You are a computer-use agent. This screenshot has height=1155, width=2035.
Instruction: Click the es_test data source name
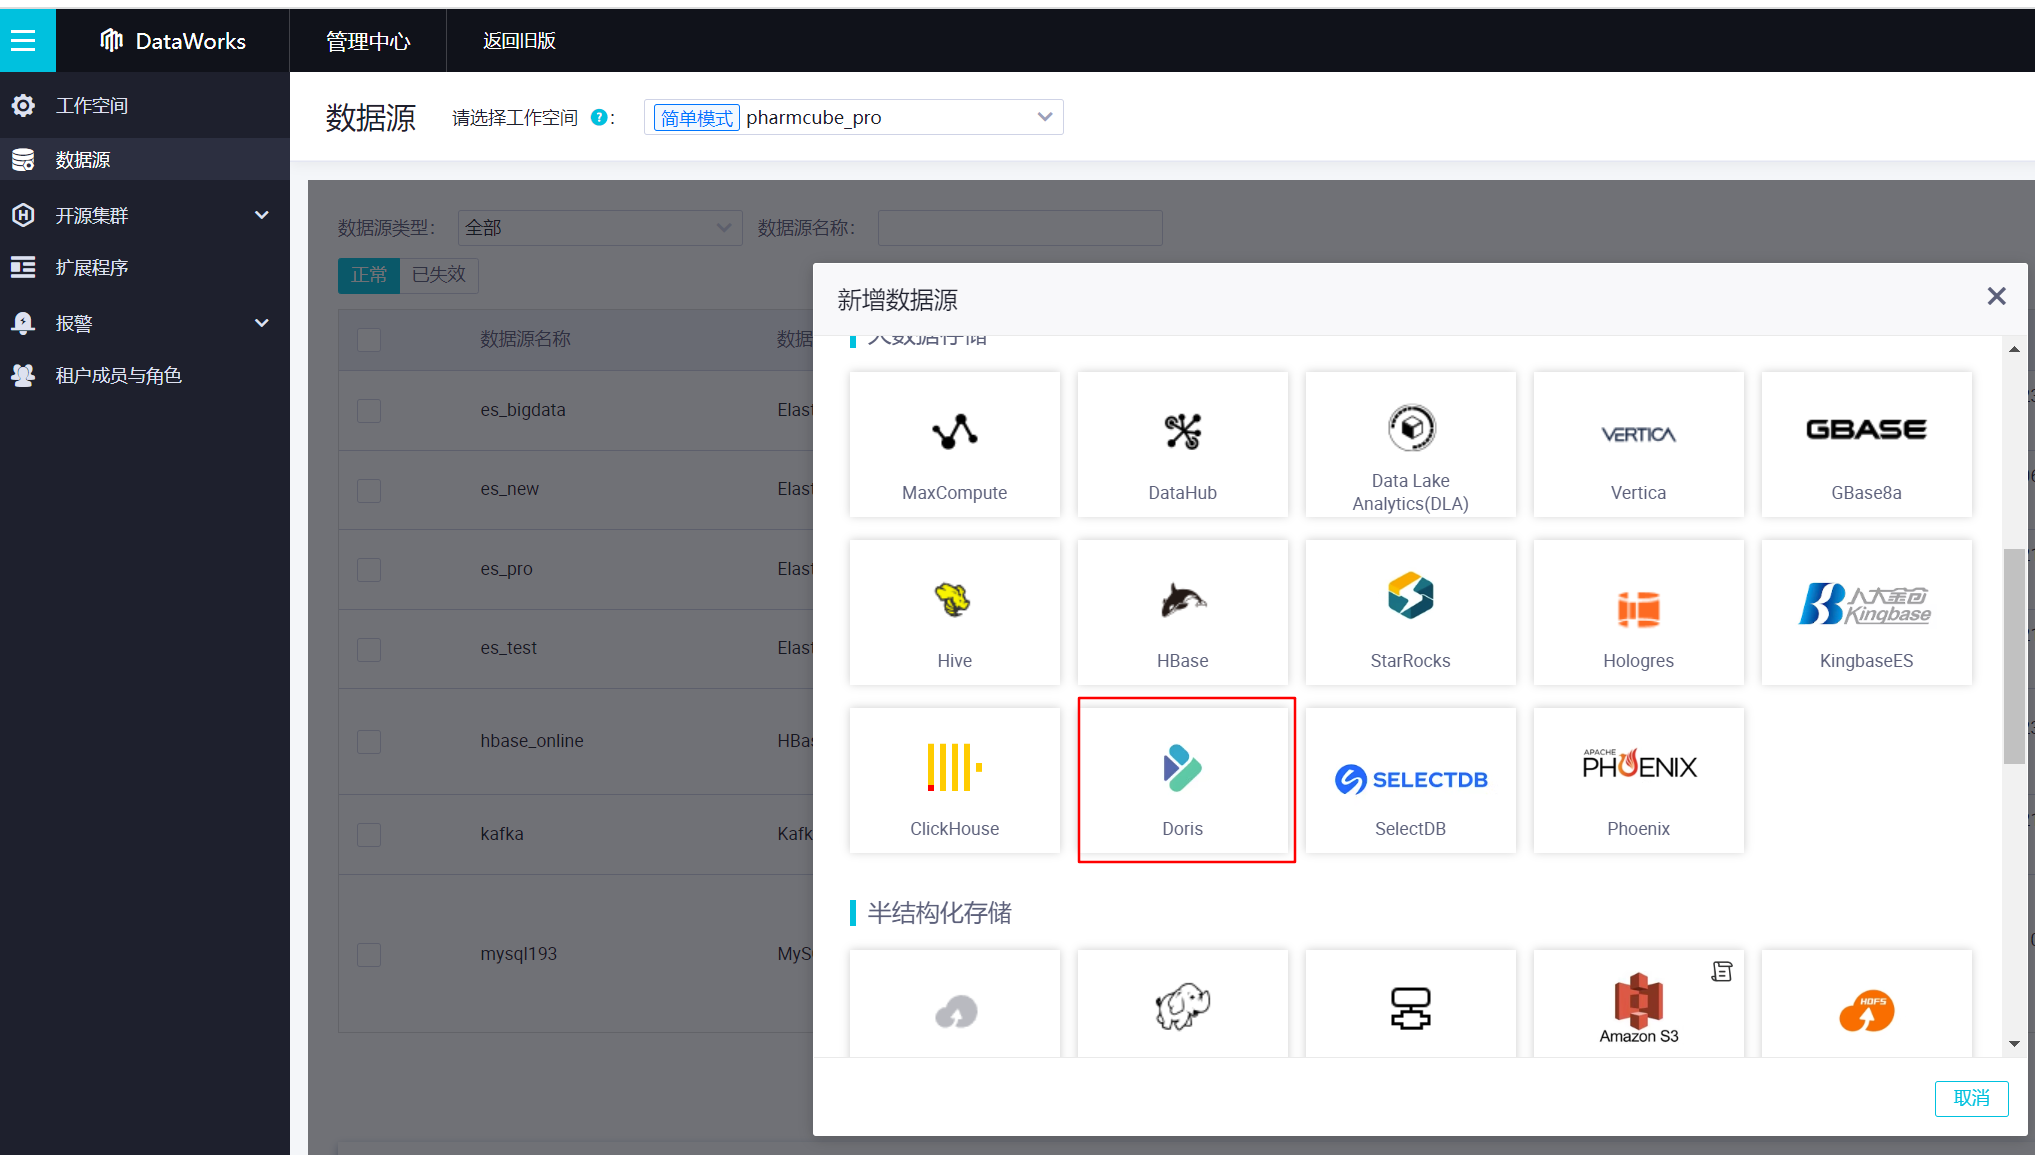508,648
